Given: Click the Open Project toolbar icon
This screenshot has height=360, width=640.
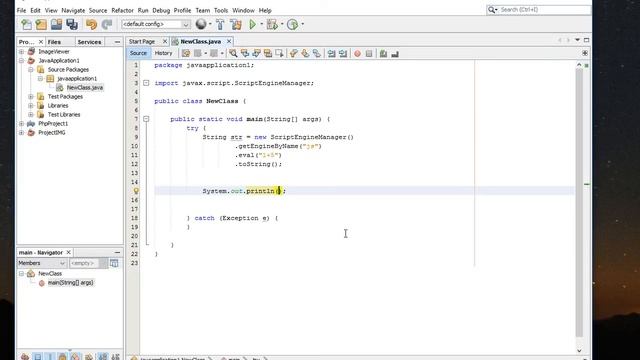Looking at the screenshot, I should tap(56, 24).
